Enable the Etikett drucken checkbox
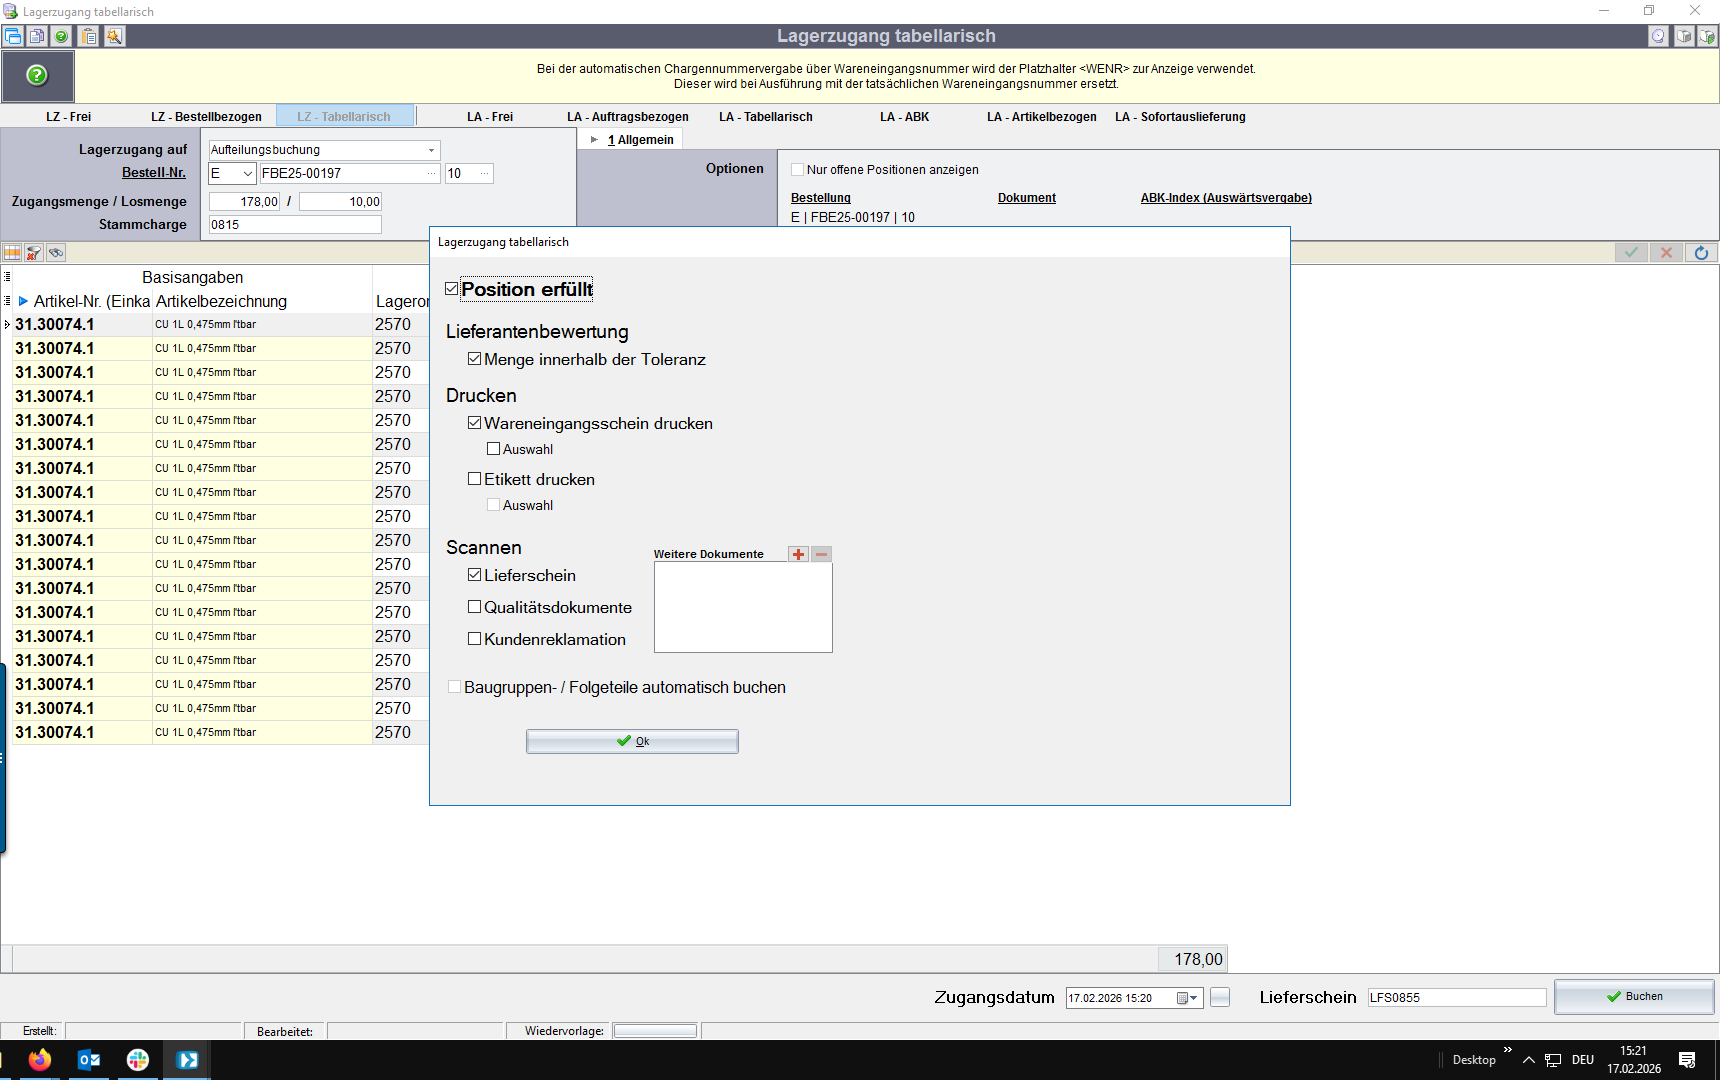Image resolution: width=1720 pixels, height=1080 pixels. pos(475,479)
